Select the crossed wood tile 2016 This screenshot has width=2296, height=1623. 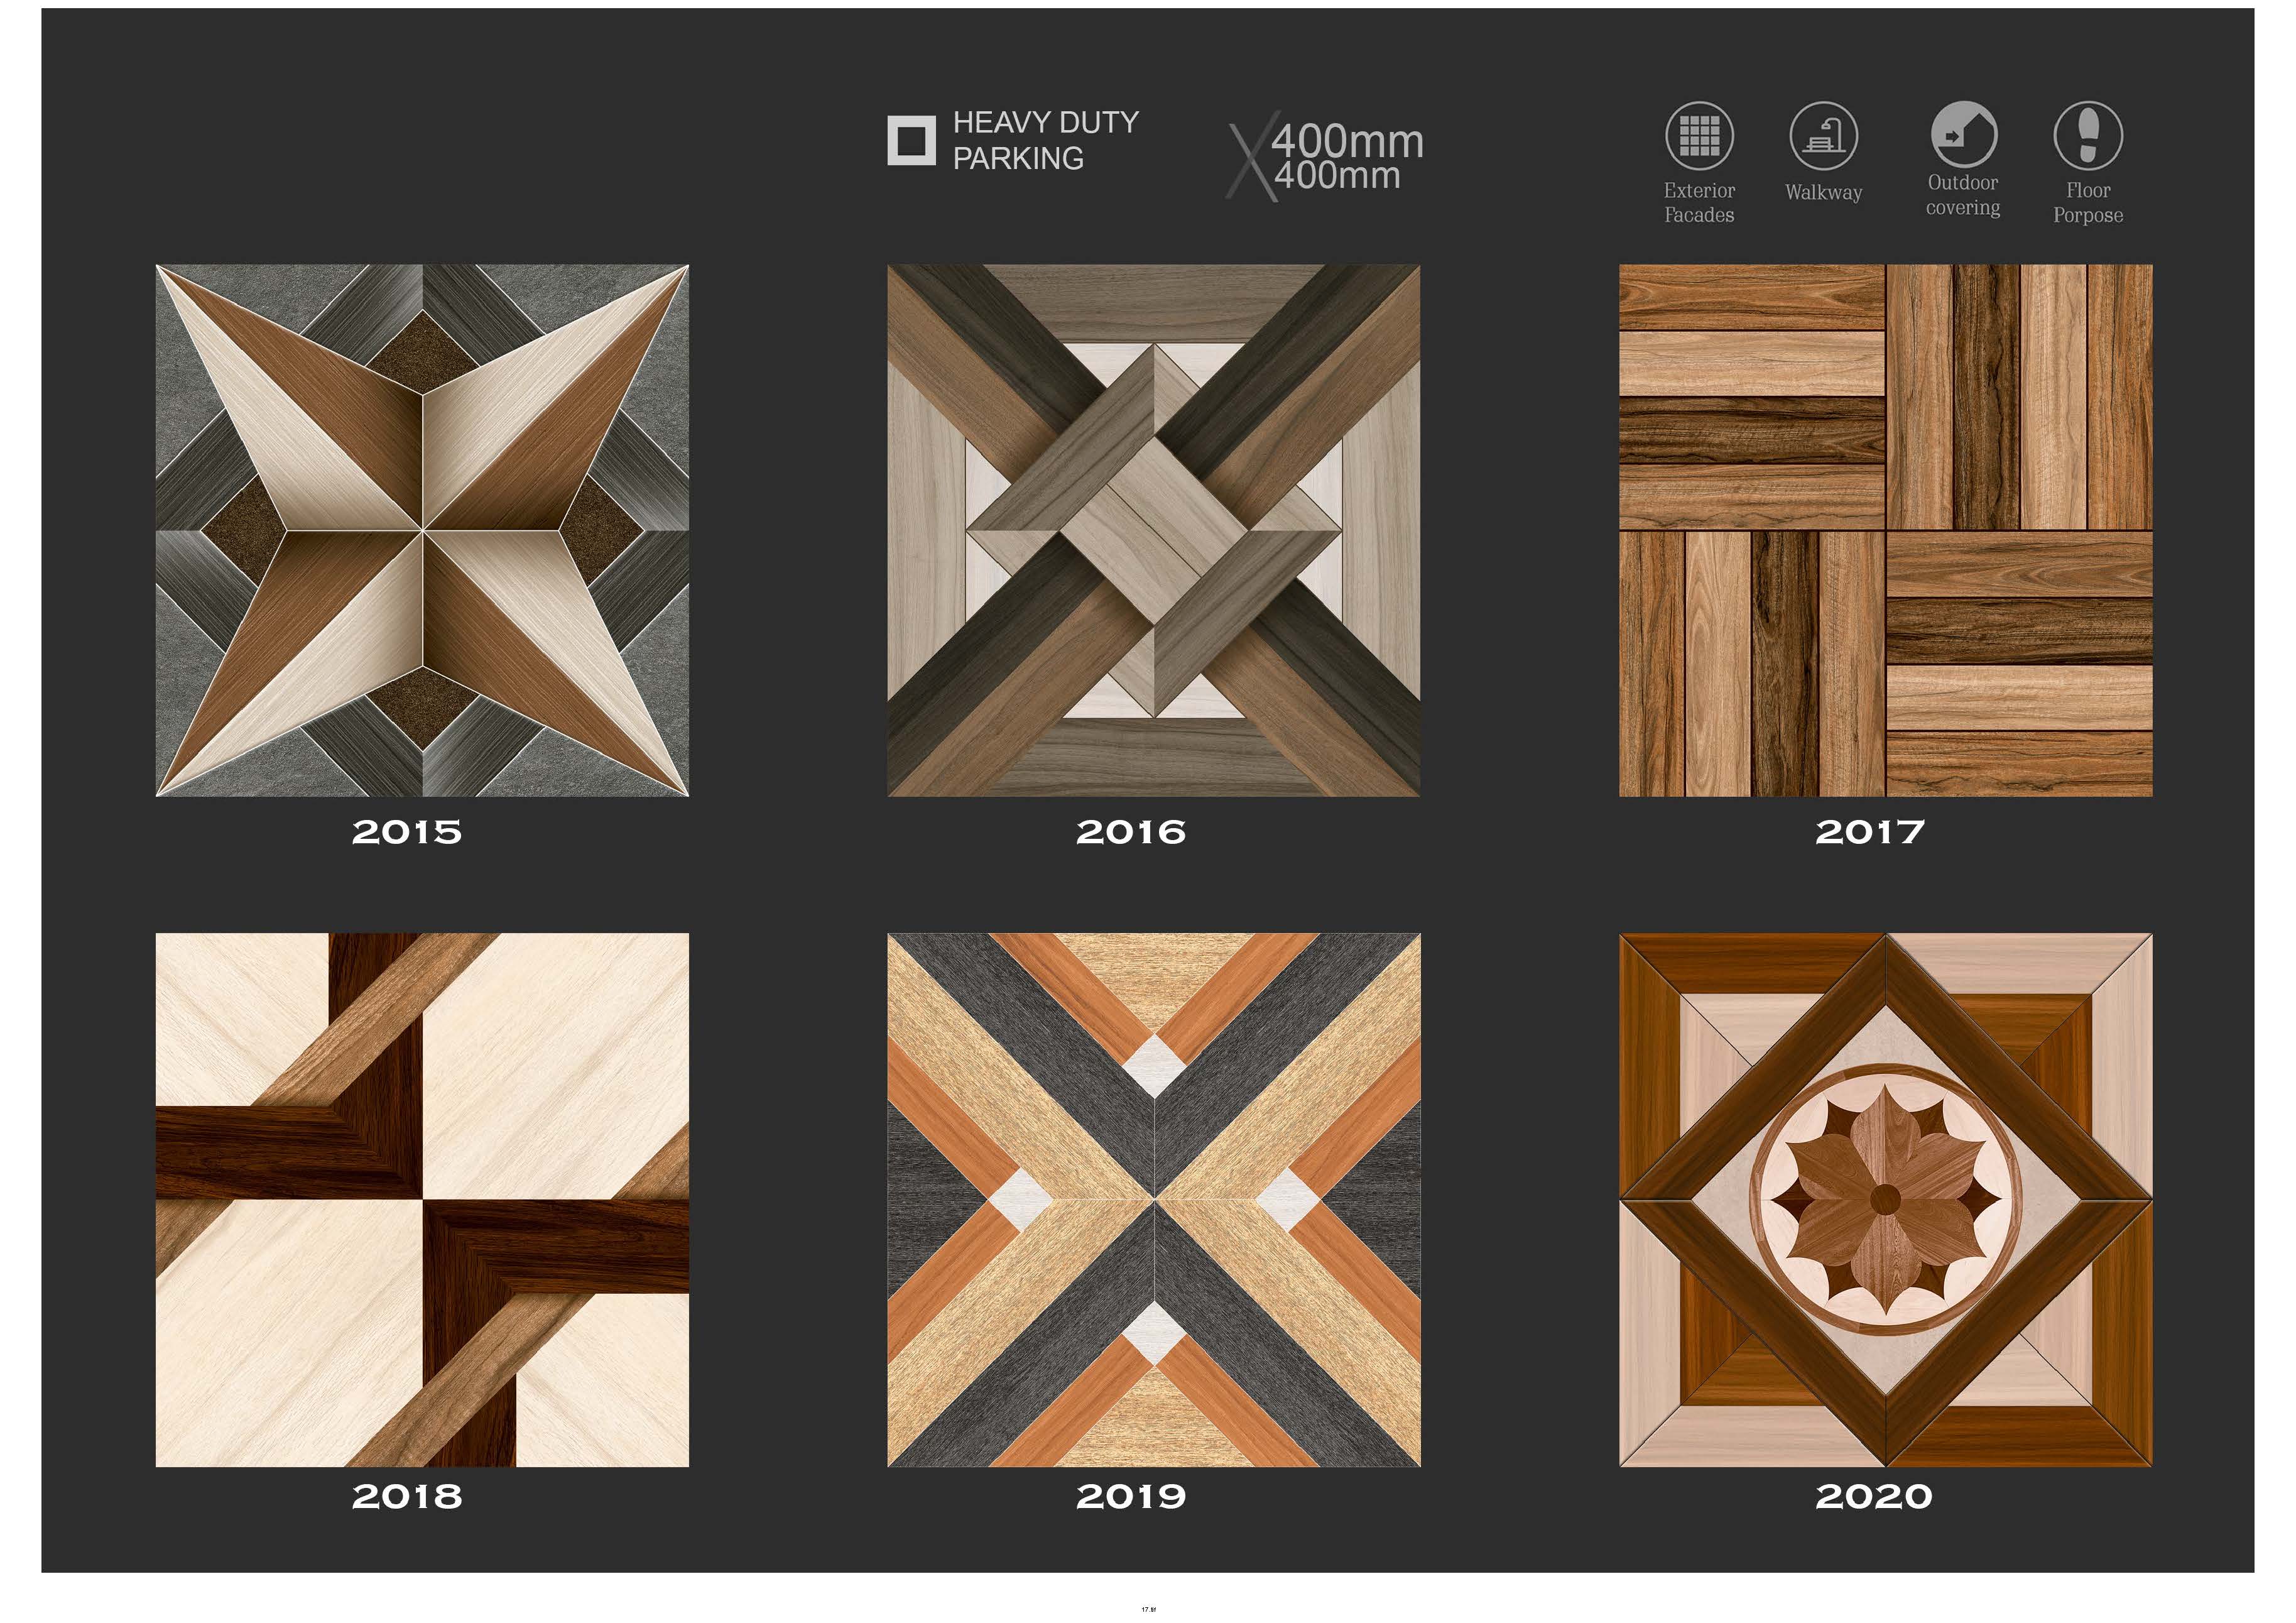(x=1154, y=530)
